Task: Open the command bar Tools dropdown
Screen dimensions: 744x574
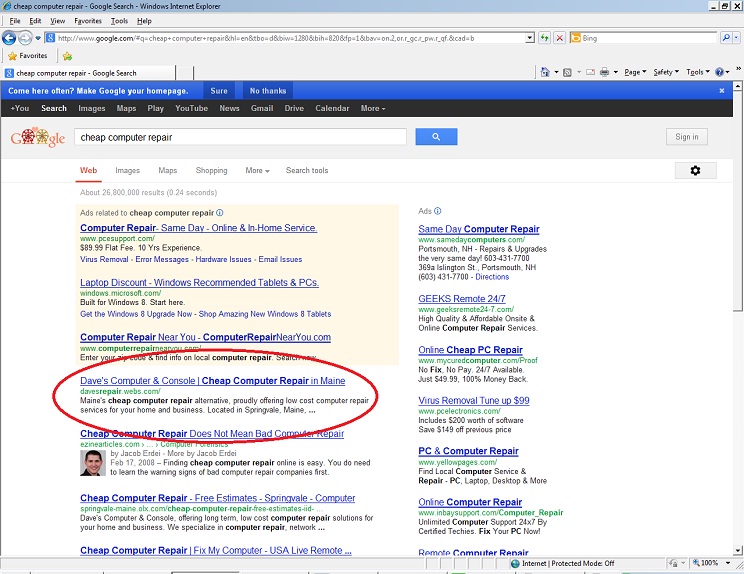Action: click(x=698, y=72)
